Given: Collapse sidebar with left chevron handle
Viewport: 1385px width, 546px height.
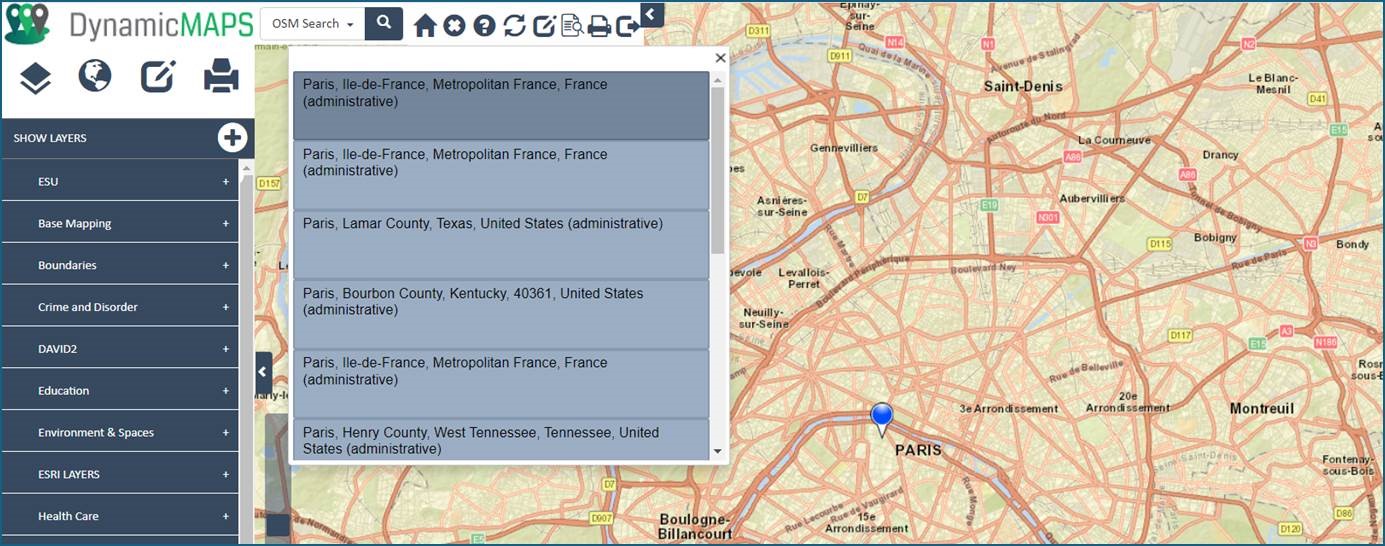Looking at the screenshot, I should (x=263, y=372).
